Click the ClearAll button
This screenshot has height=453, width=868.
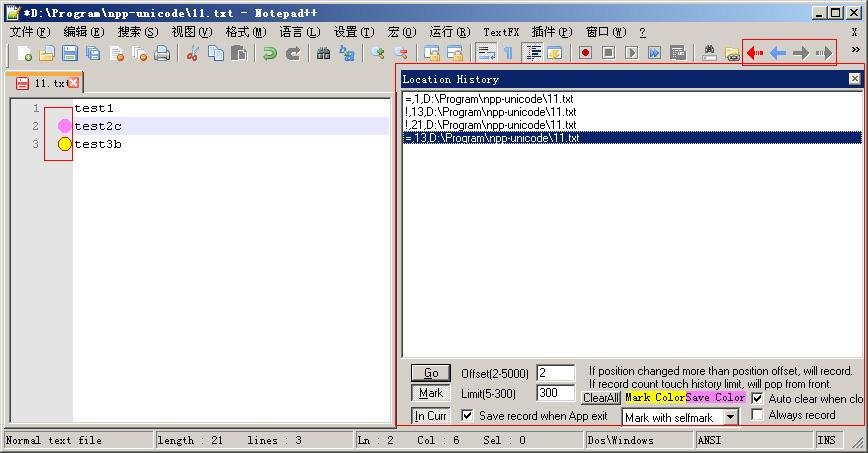click(601, 398)
